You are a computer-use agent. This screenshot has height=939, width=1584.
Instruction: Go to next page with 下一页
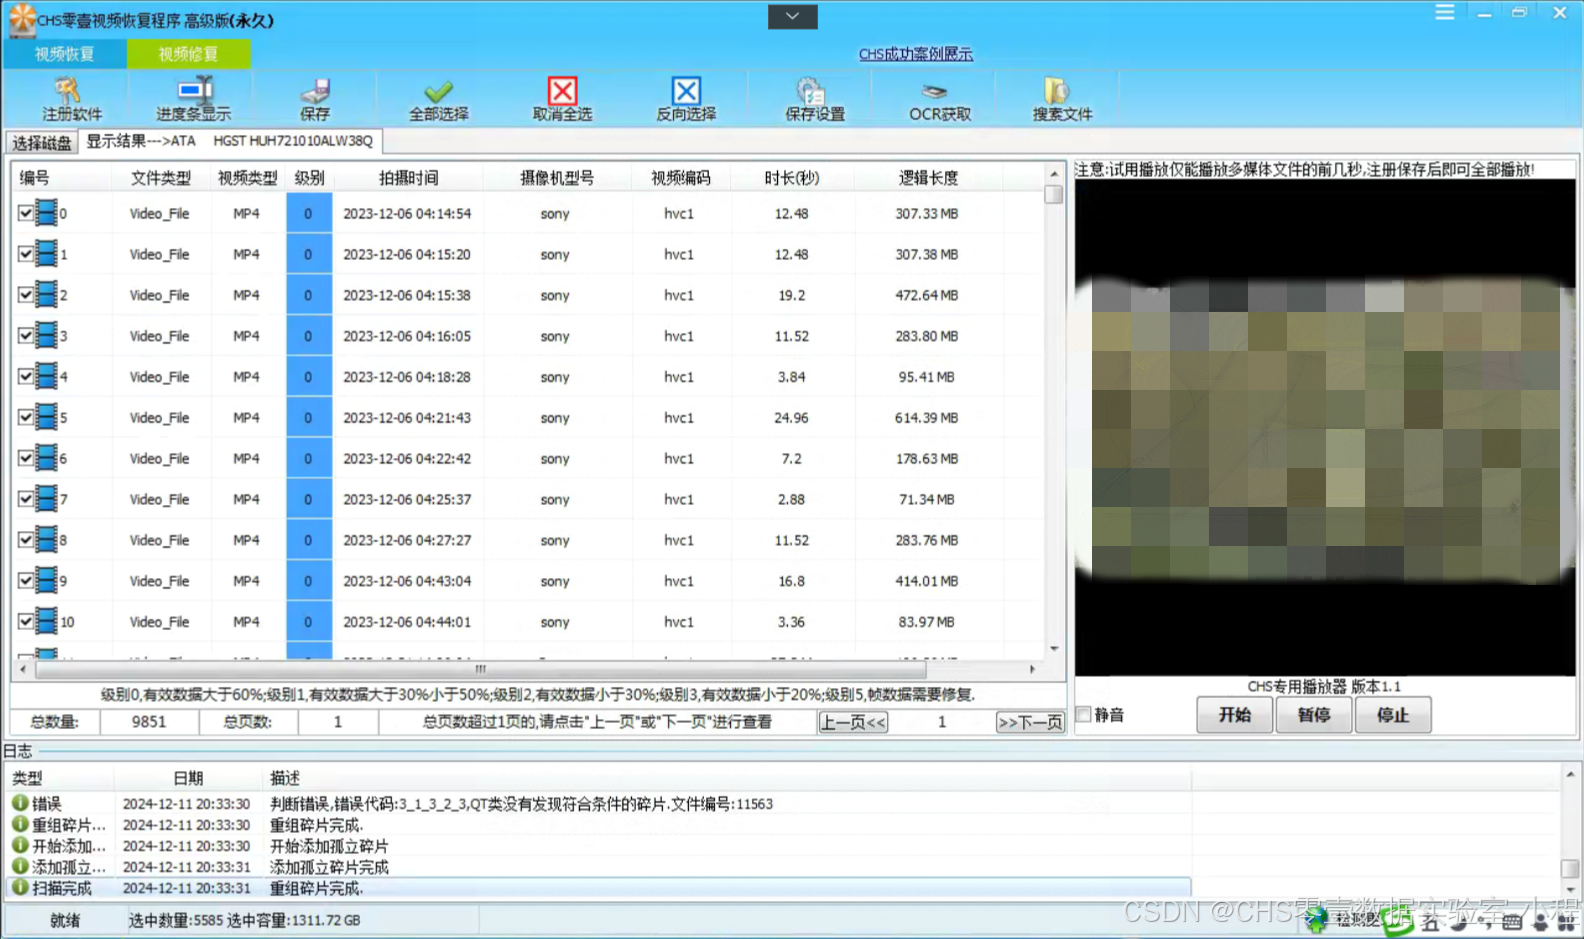click(x=1030, y=722)
